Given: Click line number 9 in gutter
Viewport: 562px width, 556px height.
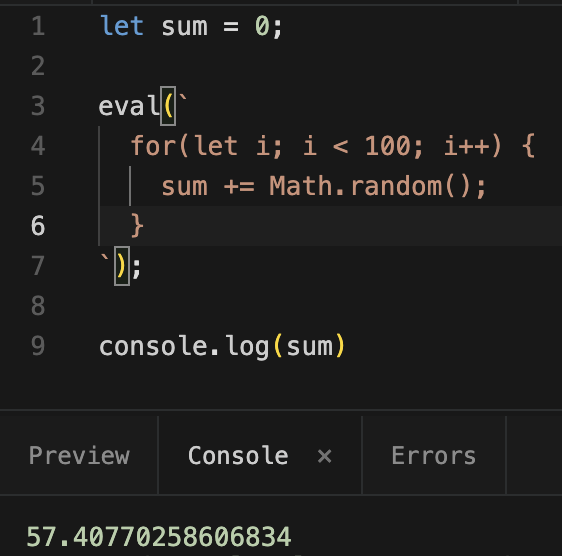Looking at the screenshot, I should [38, 346].
